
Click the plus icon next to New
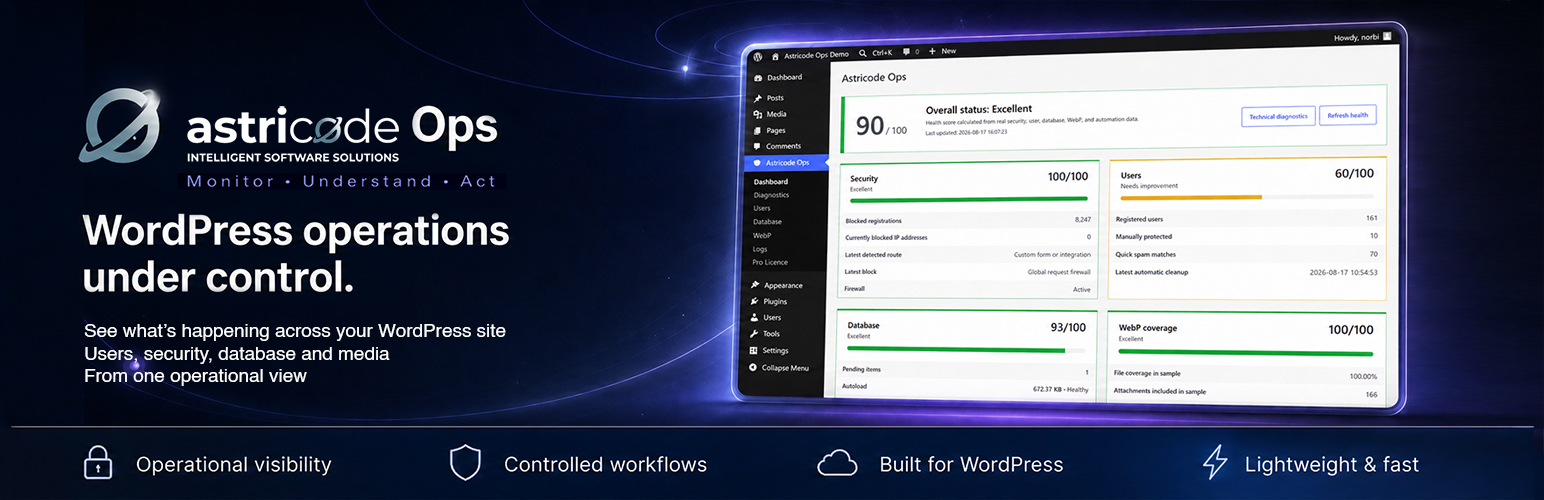point(933,51)
